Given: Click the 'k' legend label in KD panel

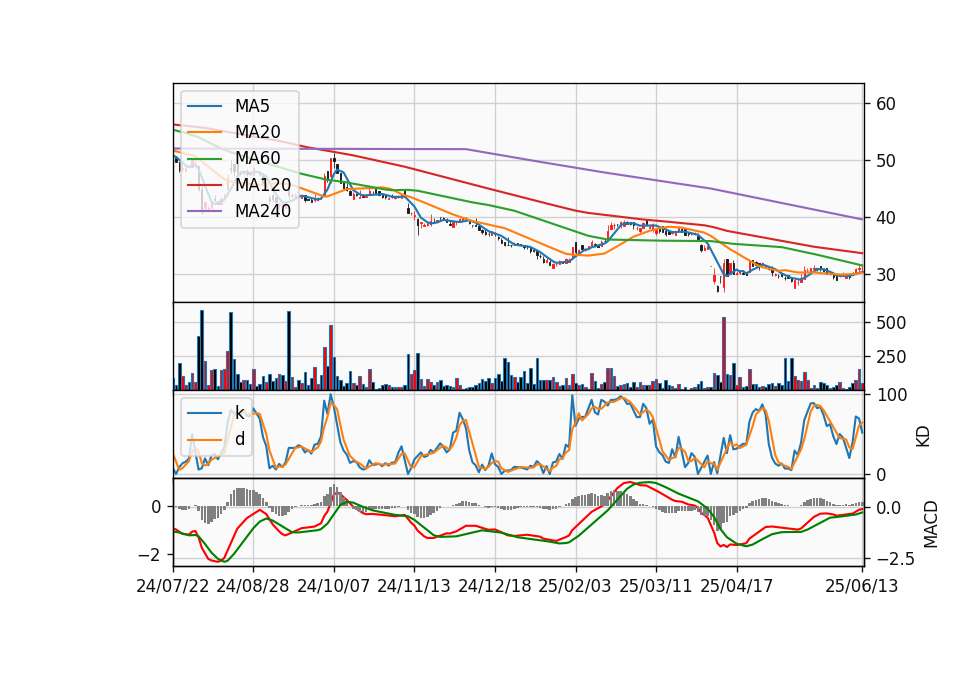Looking at the screenshot, I should pyautogui.click(x=240, y=413).
